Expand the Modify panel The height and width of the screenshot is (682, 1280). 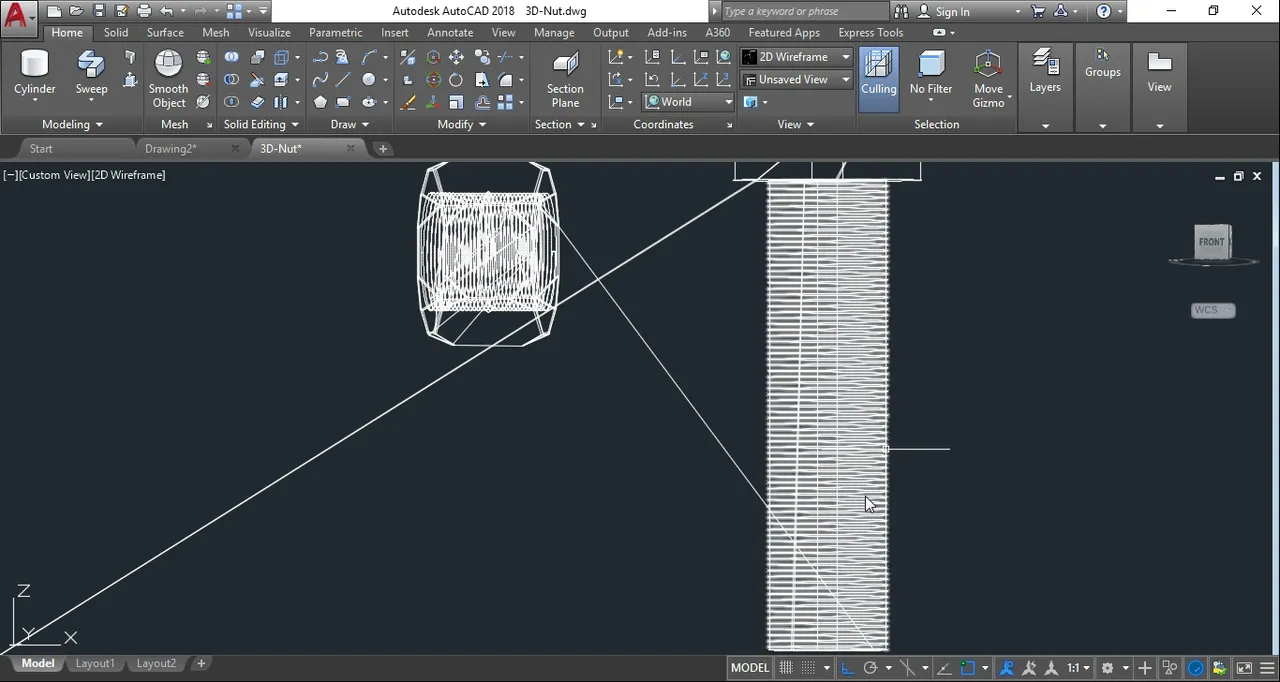(462, 124)
